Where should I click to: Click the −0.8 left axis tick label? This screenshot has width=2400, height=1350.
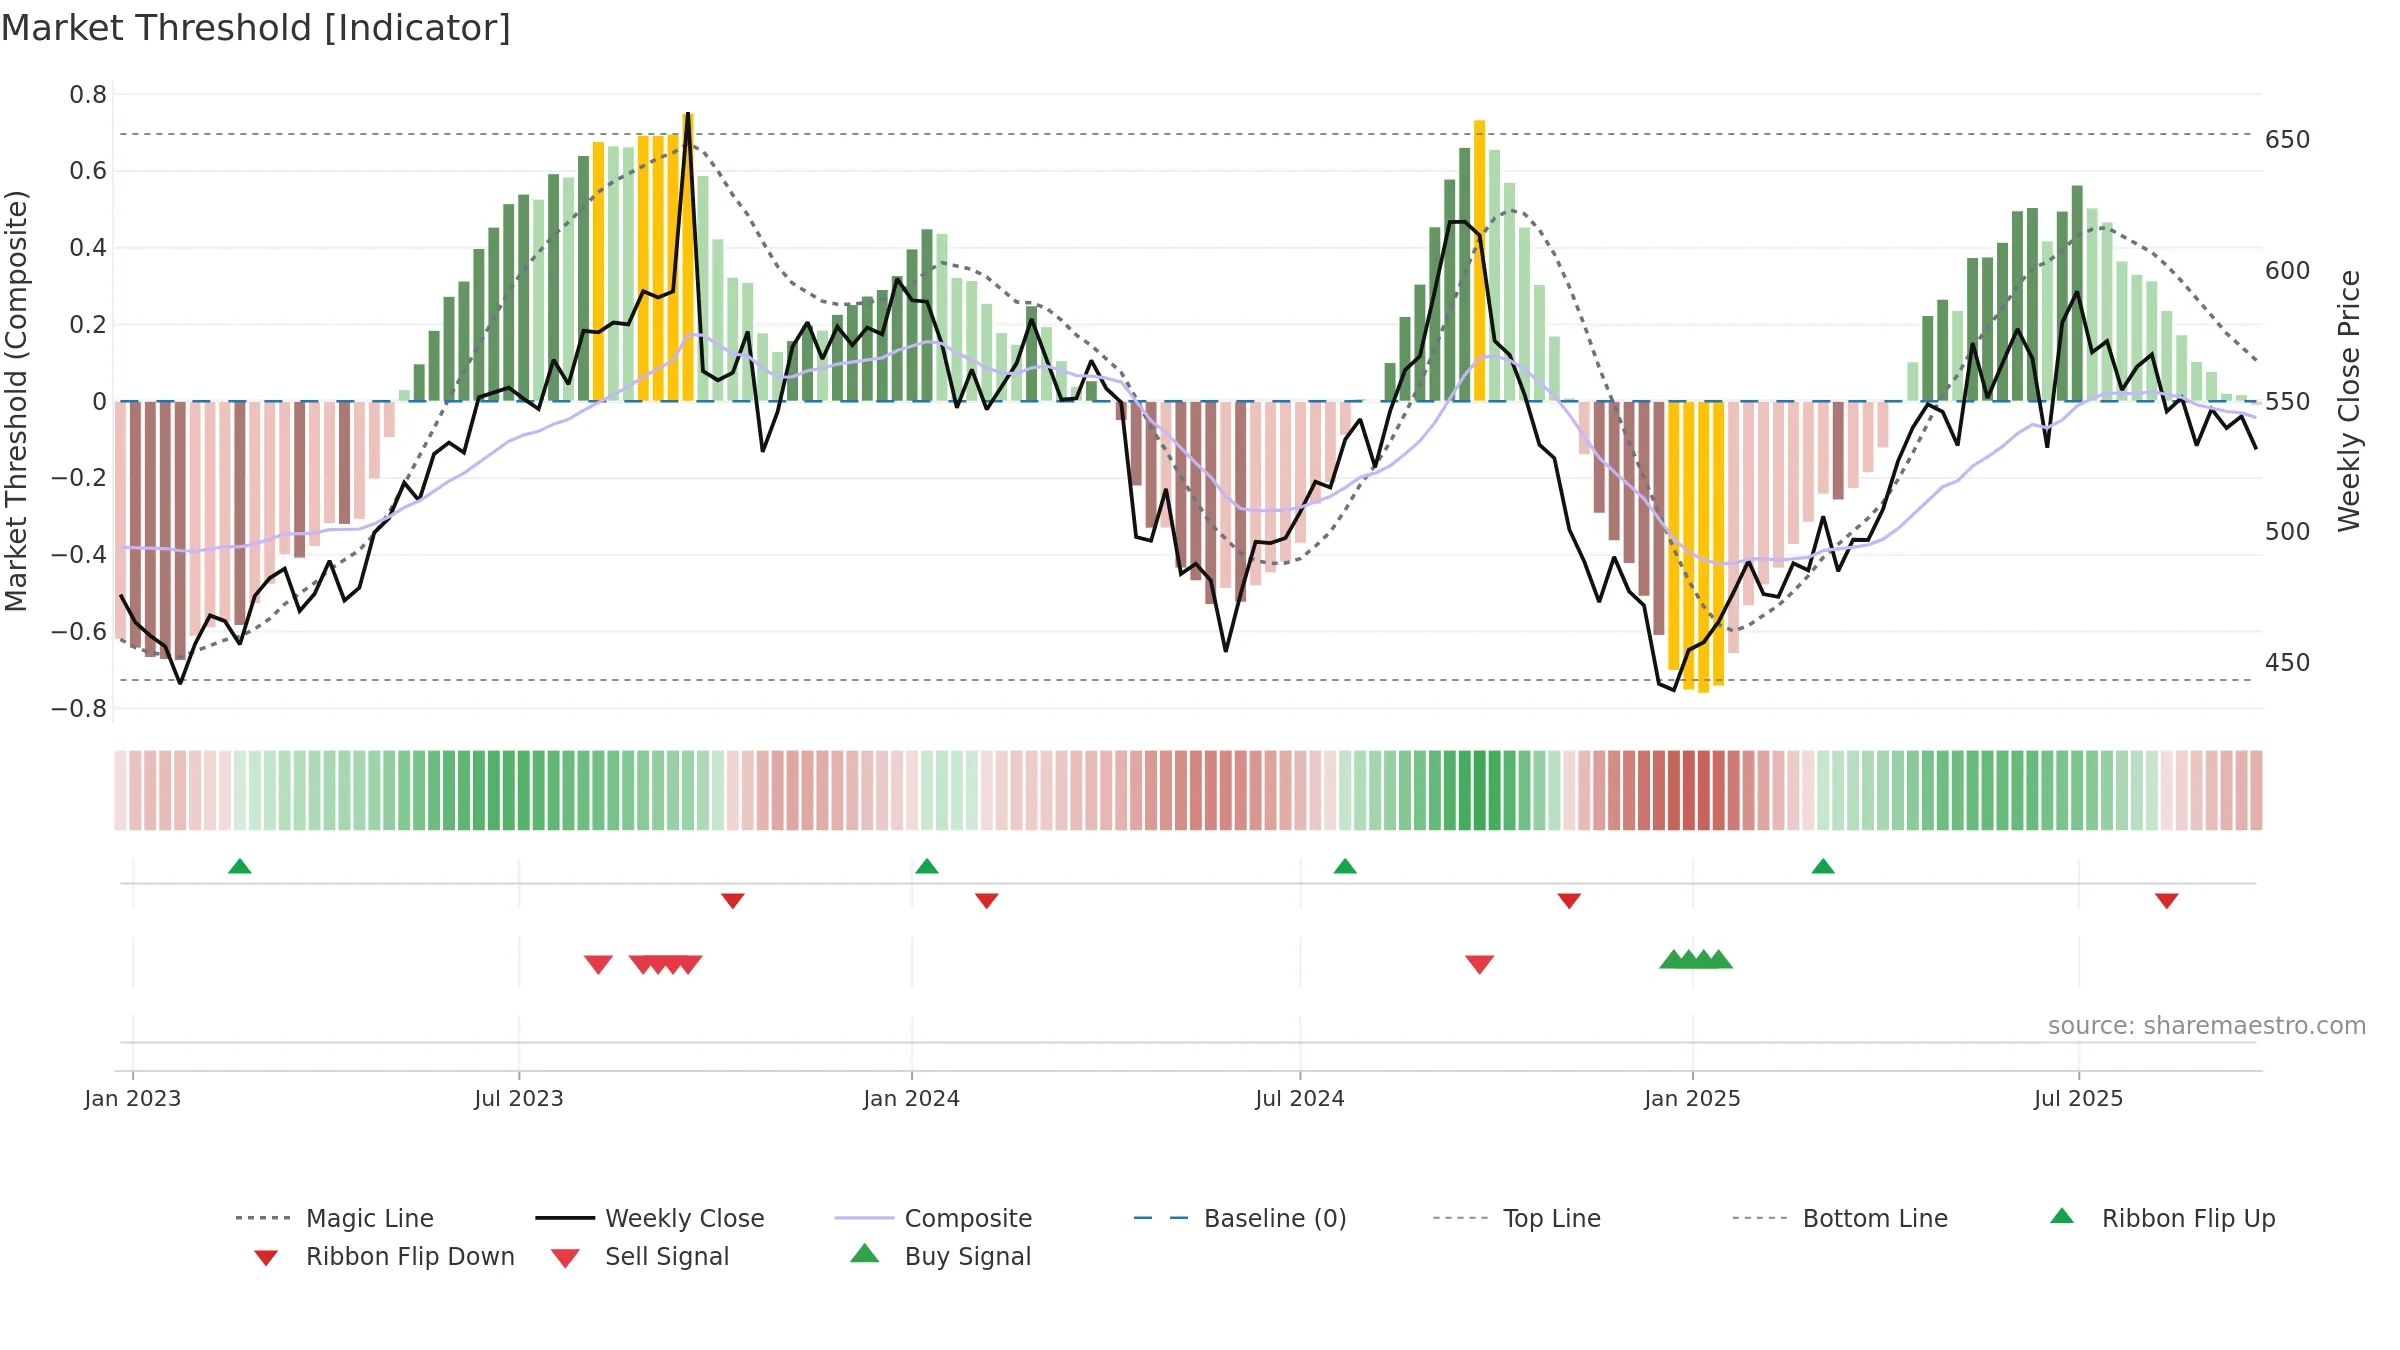click(79, 709)
